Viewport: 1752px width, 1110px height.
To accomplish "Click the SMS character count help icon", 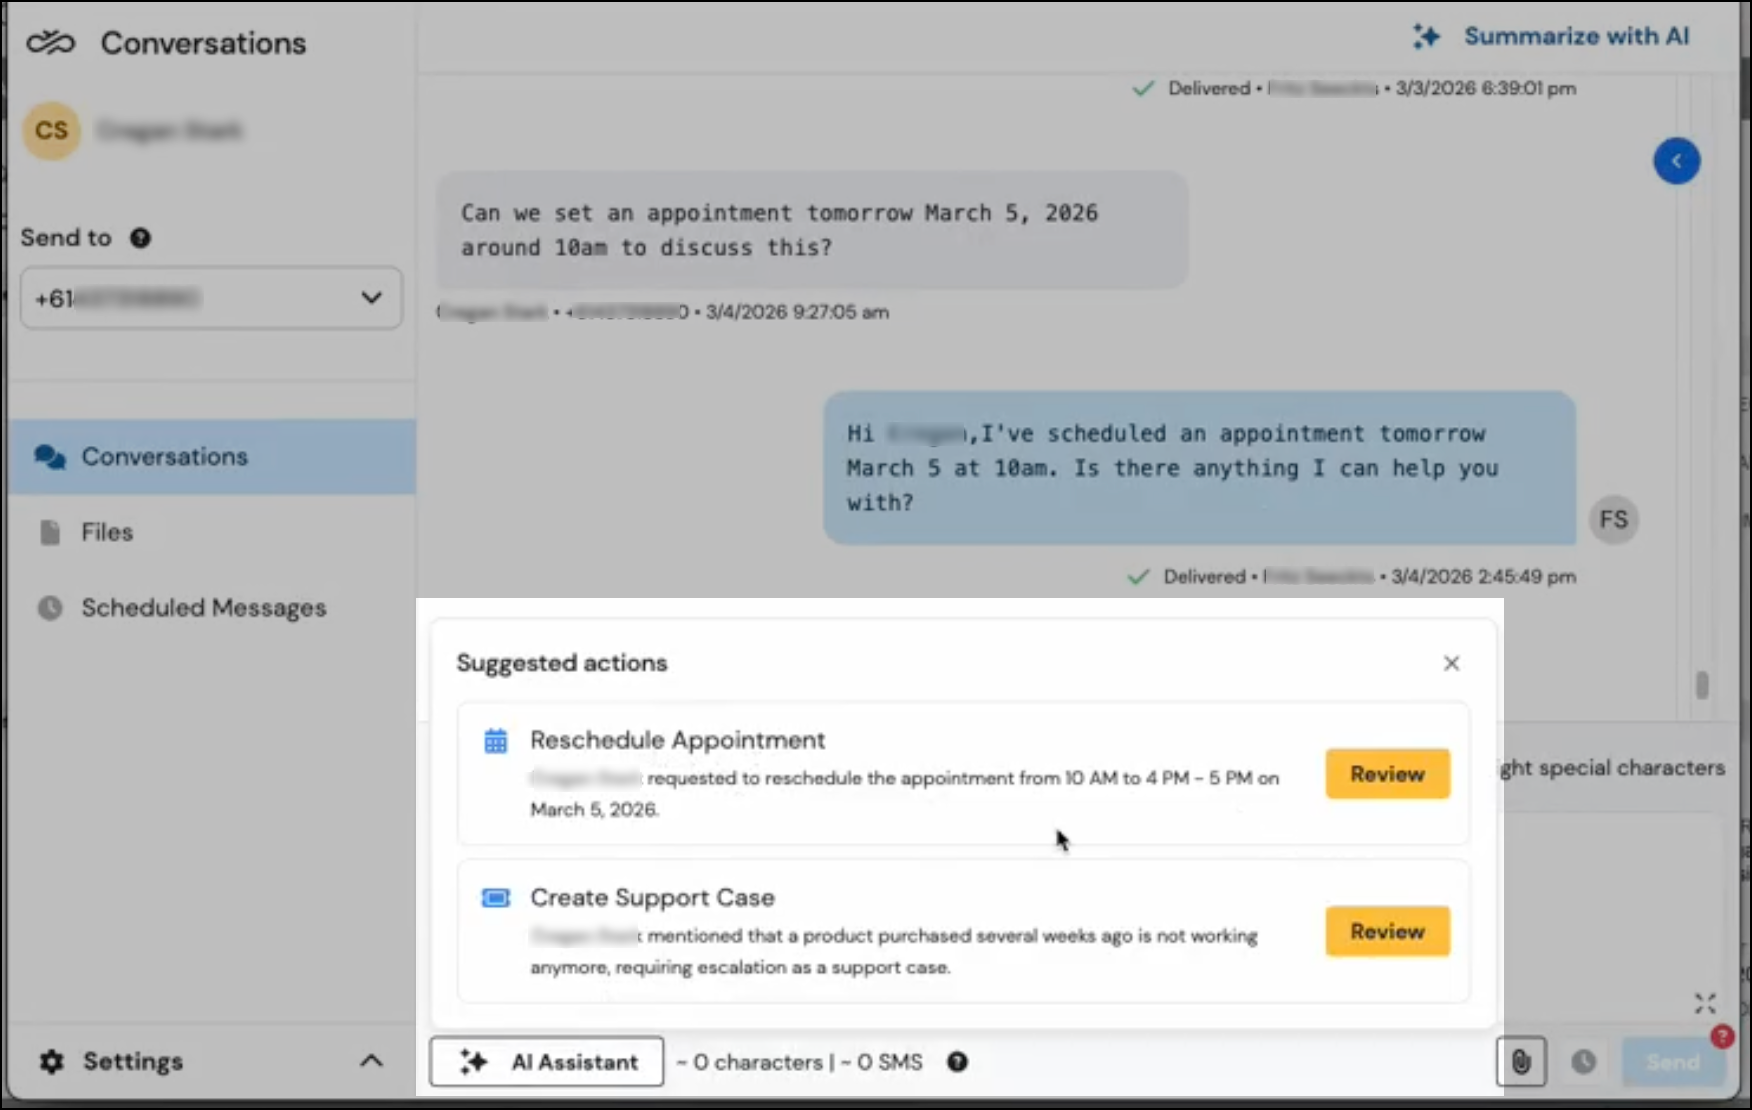I will tap(957, 1062).
